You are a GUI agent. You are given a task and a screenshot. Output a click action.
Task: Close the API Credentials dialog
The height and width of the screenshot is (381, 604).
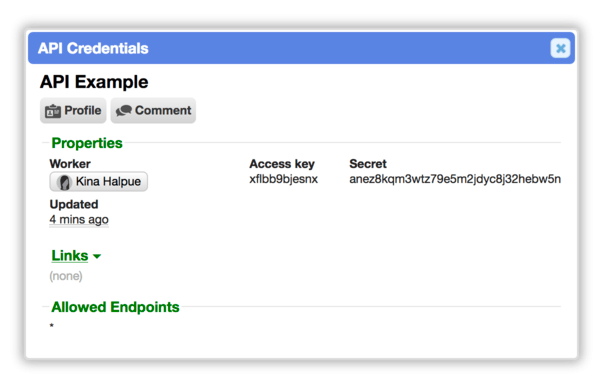560,48
